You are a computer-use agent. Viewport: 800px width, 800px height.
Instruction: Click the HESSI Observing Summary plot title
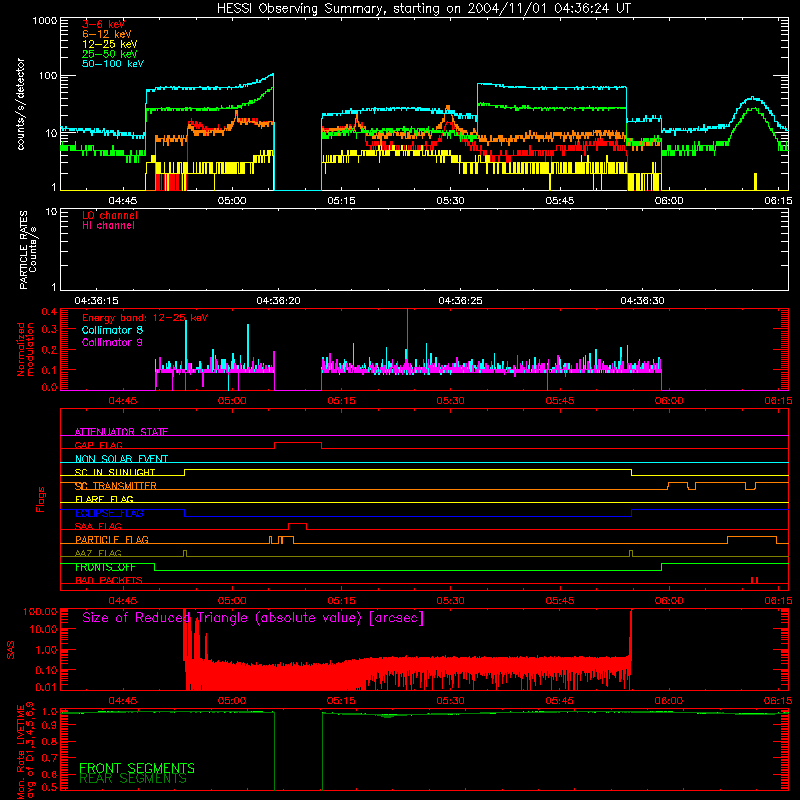(423, 8)
